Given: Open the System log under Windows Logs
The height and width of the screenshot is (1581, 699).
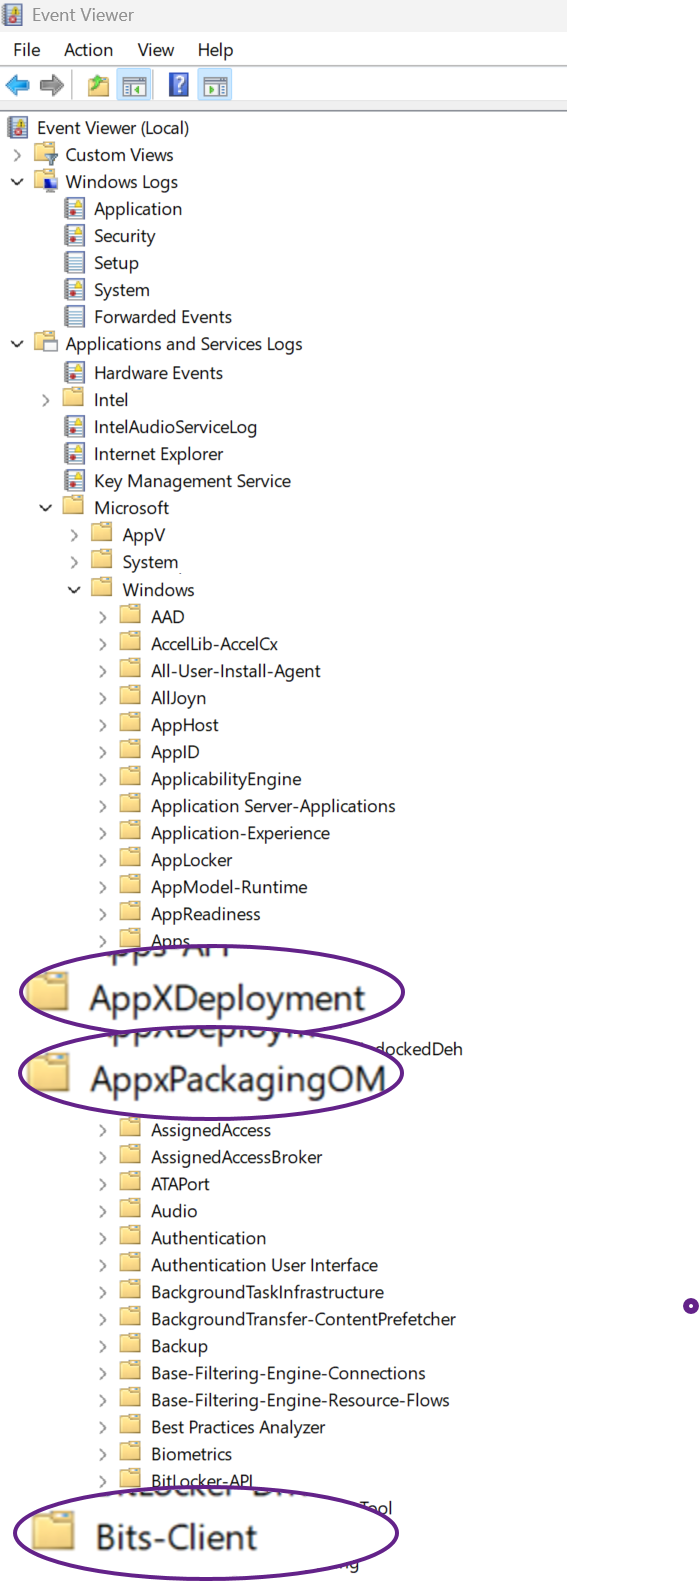Looking at the screenshot, I should tap(121, 290).
